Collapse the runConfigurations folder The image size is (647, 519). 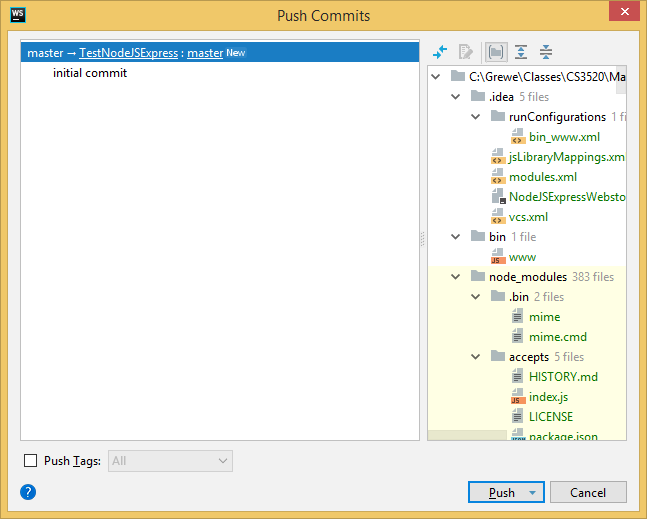[475, 117]
